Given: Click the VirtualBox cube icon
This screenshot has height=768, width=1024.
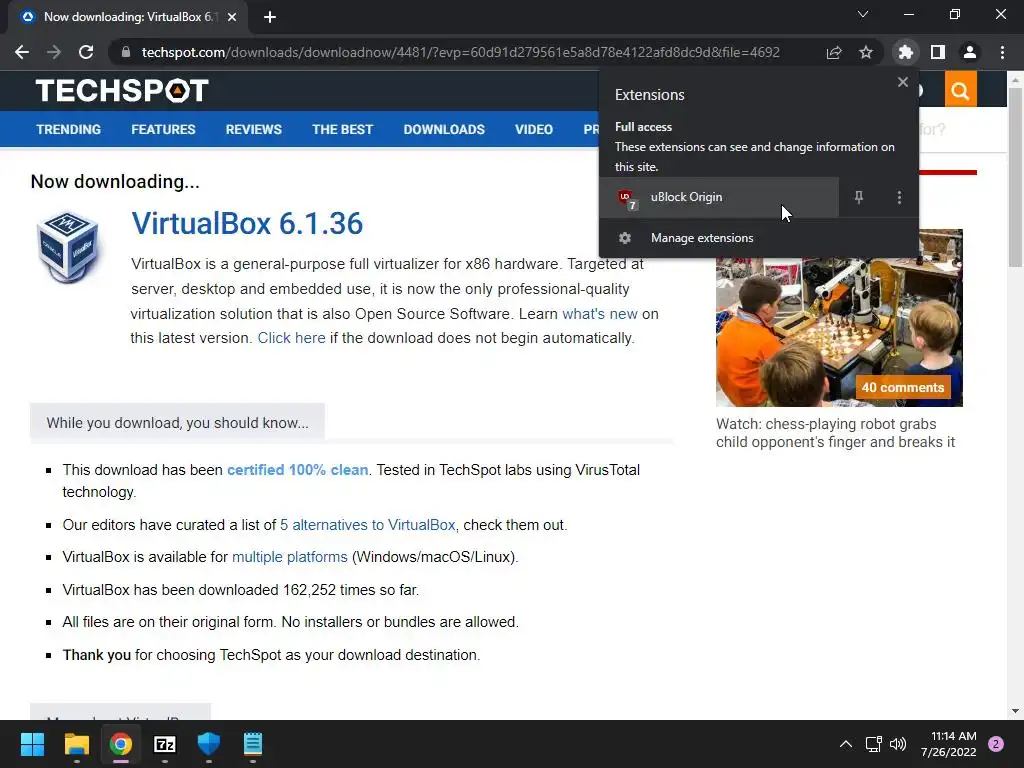Looking at the screenshot, I should (69, 246).
